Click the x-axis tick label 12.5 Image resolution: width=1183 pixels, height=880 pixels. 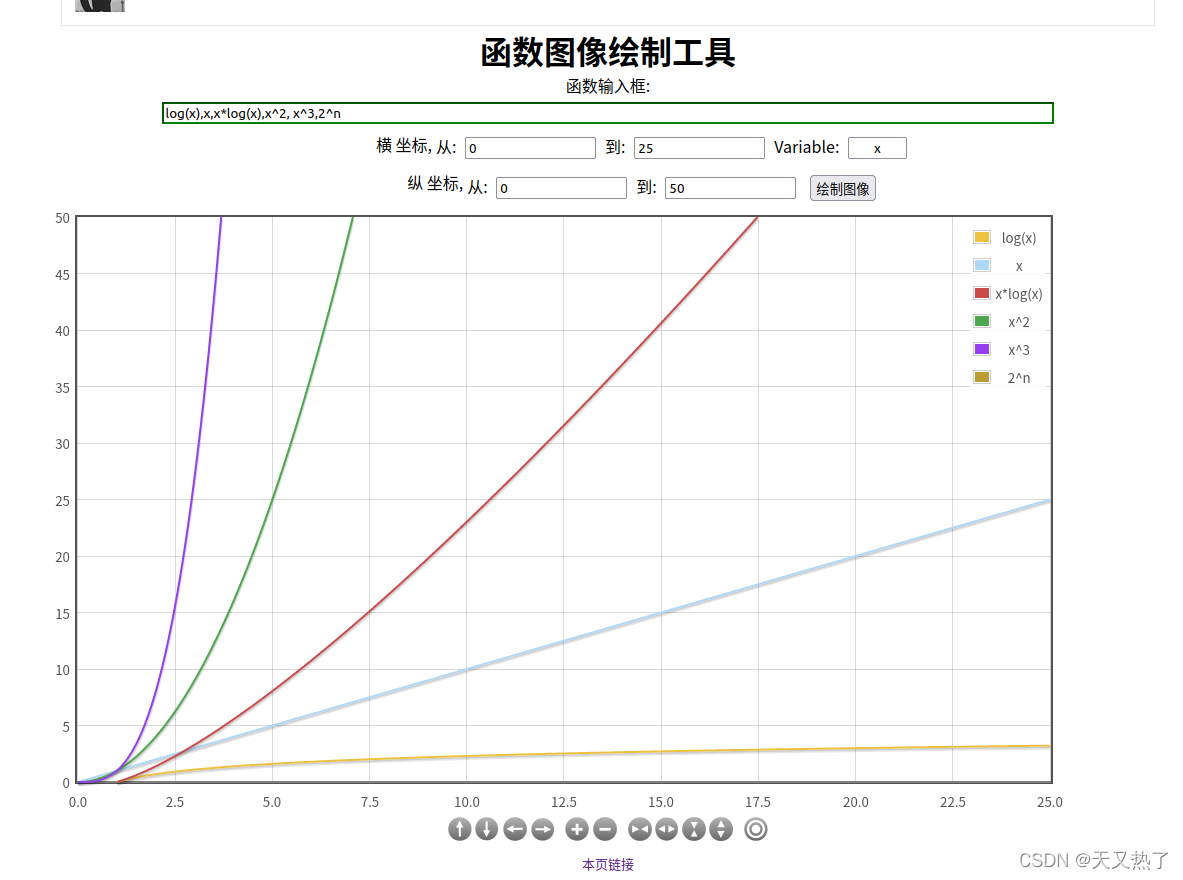(x=564, y=802)
